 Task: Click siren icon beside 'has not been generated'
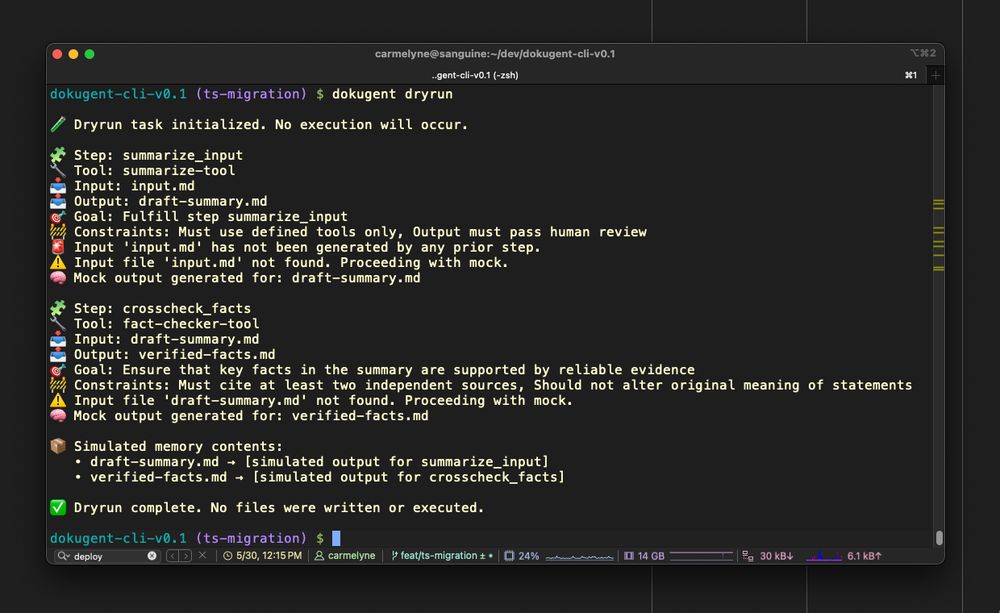point(58,247)
